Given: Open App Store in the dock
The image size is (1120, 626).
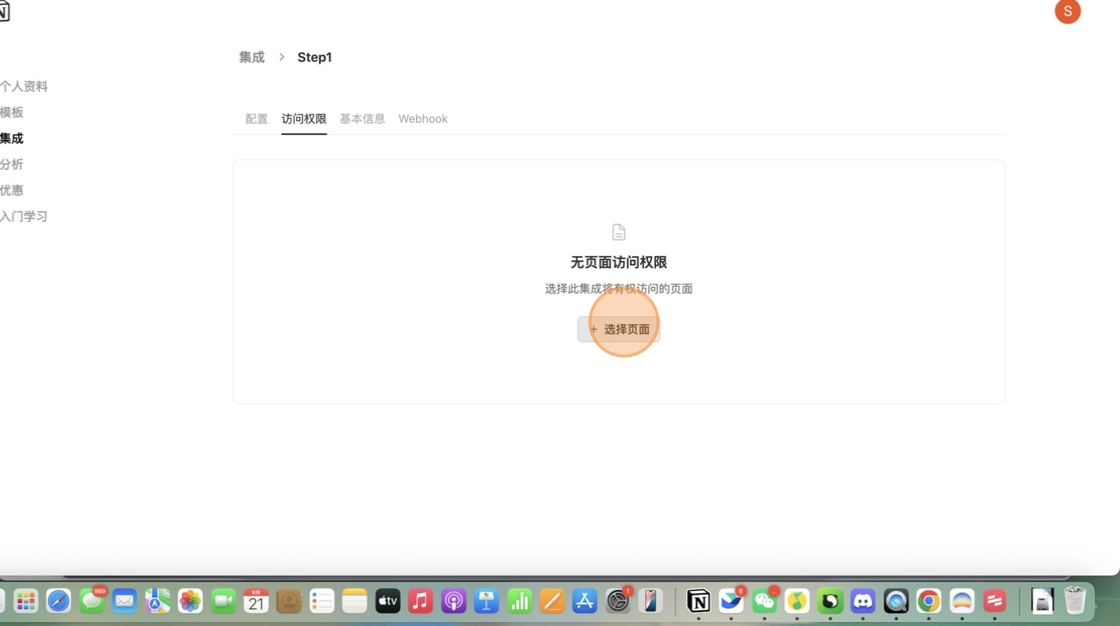Looking at the screenshot, I should [585, 601].
